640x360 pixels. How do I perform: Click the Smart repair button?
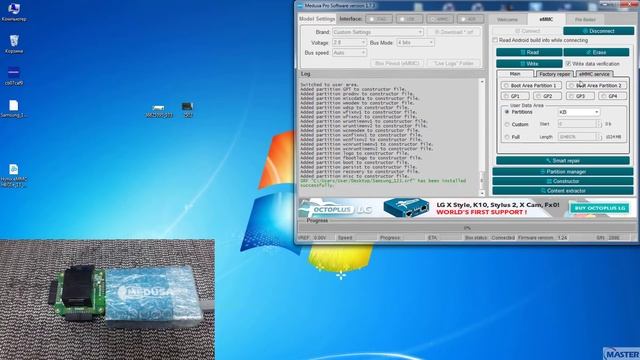pos(563,161)
